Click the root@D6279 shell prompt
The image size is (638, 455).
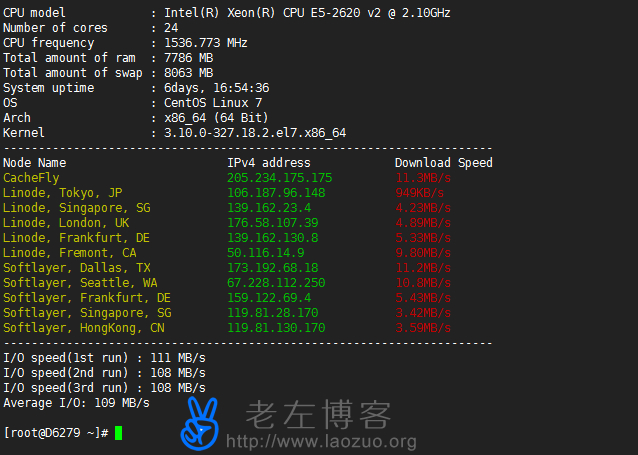pos(56,433)
